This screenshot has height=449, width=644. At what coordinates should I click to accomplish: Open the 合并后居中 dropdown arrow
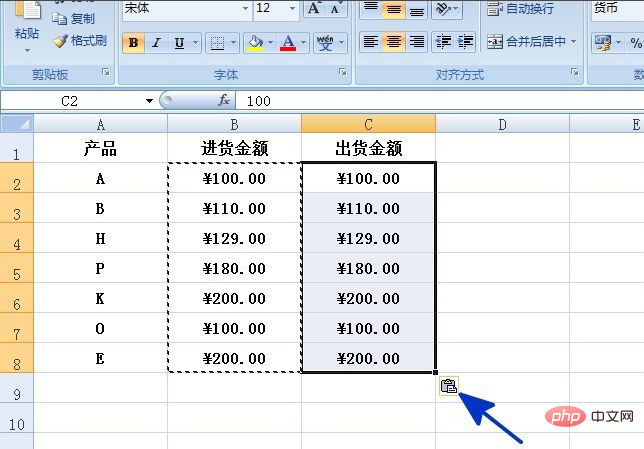pos(573,41)
